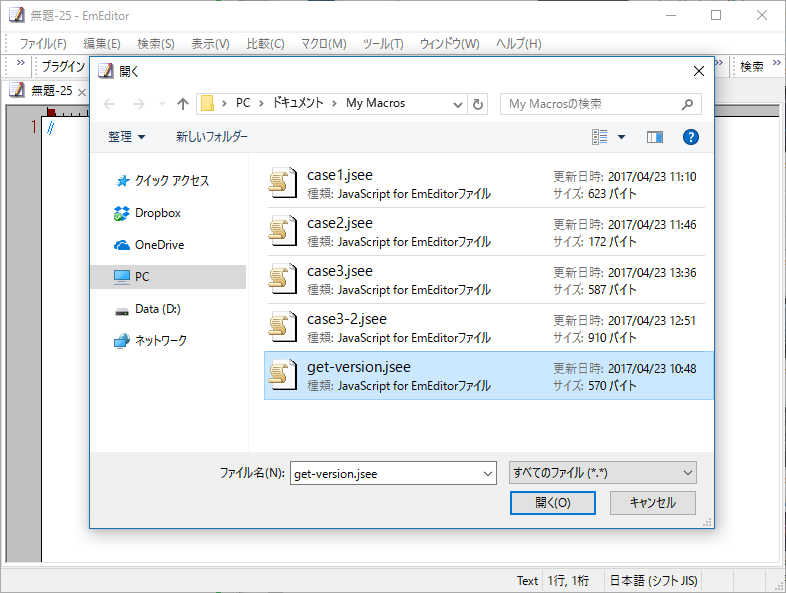The height and width of the screenshot is (593, 786).
Task: Show the preview pane
Action: coord(655,137)
